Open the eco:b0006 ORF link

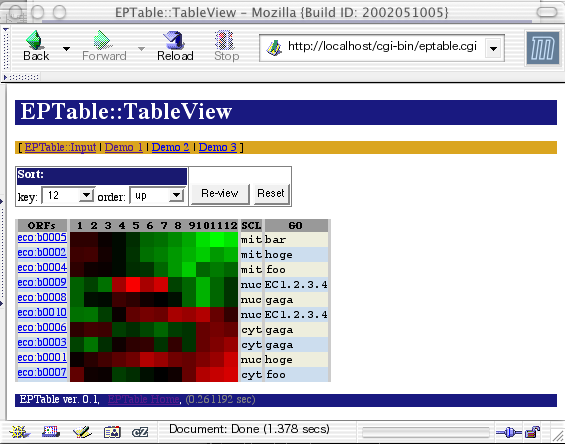click(42, 328)
